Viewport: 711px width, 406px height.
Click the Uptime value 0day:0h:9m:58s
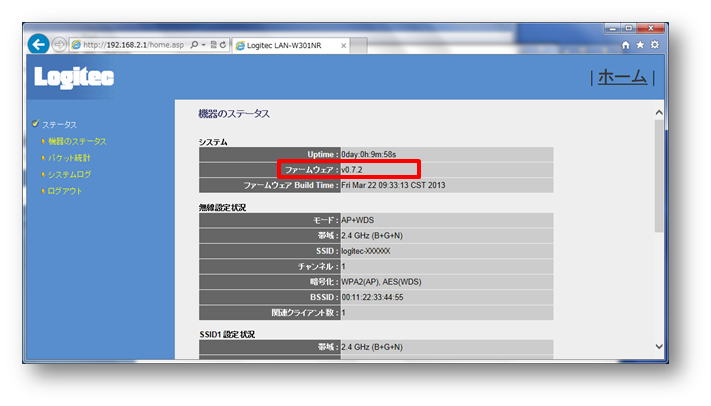tap(369, 154)
